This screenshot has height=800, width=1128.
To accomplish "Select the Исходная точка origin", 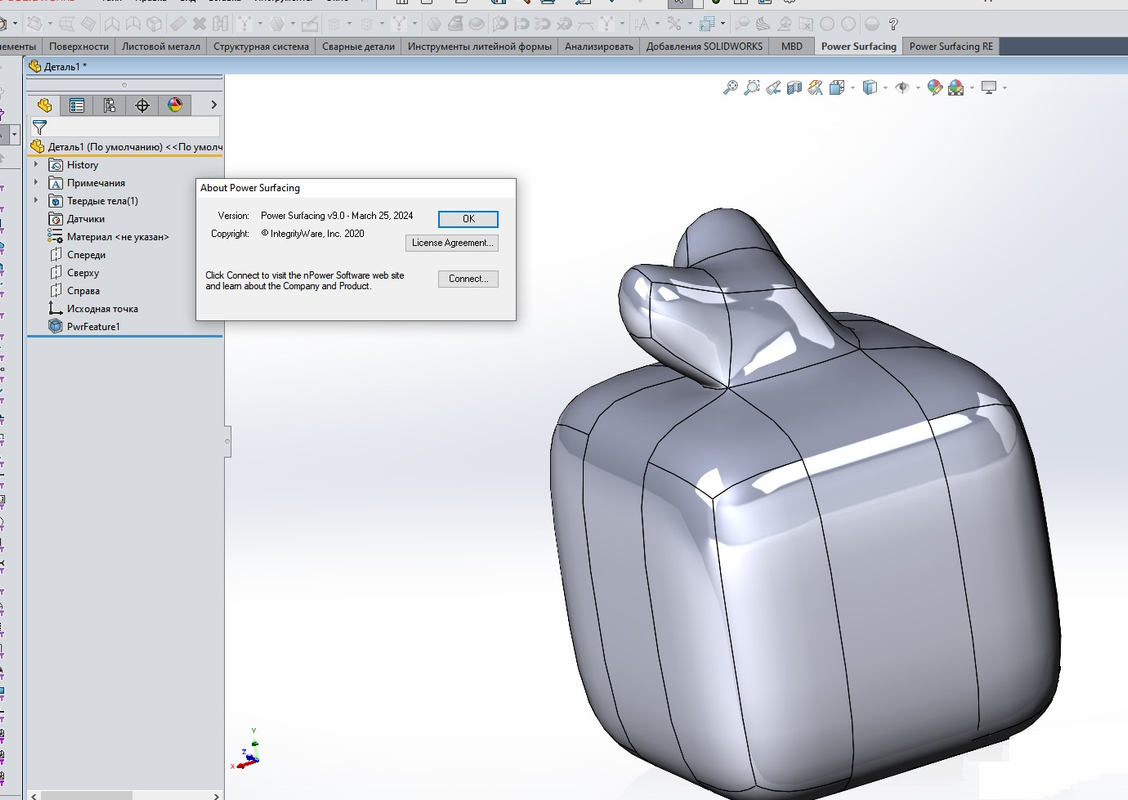I will [93, 309].
